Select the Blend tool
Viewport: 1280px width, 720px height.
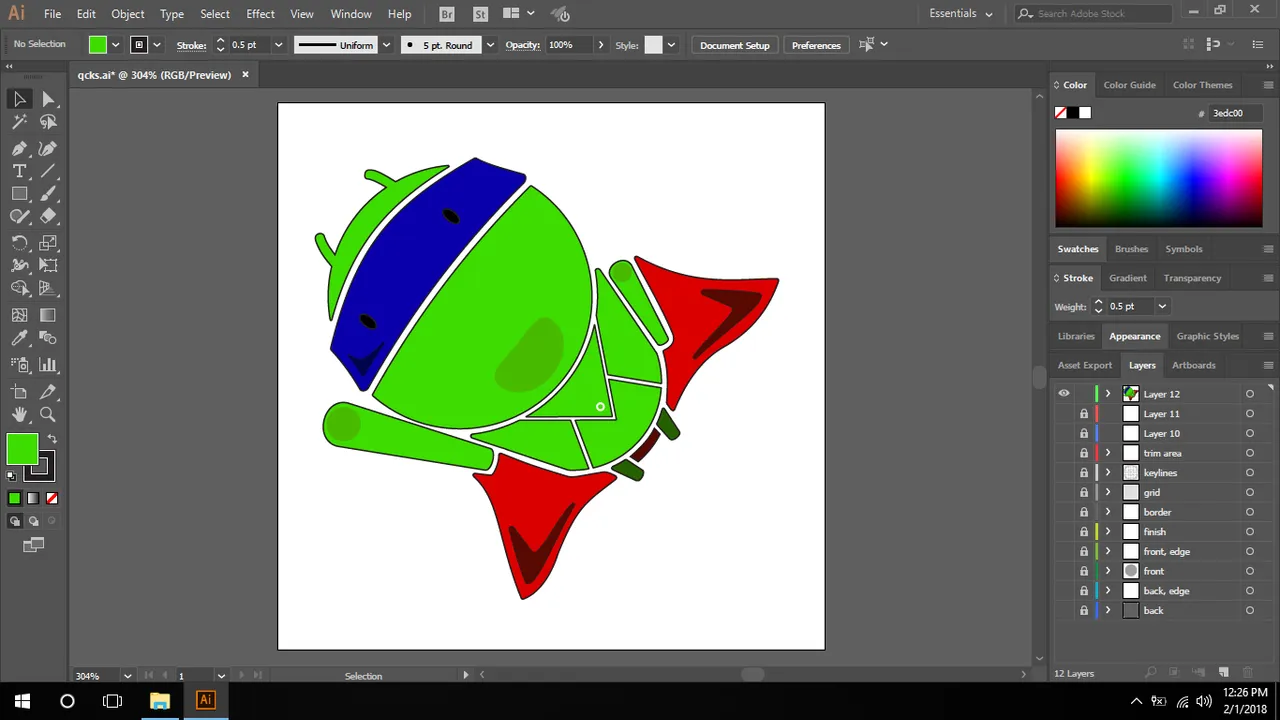pos(48,338)
